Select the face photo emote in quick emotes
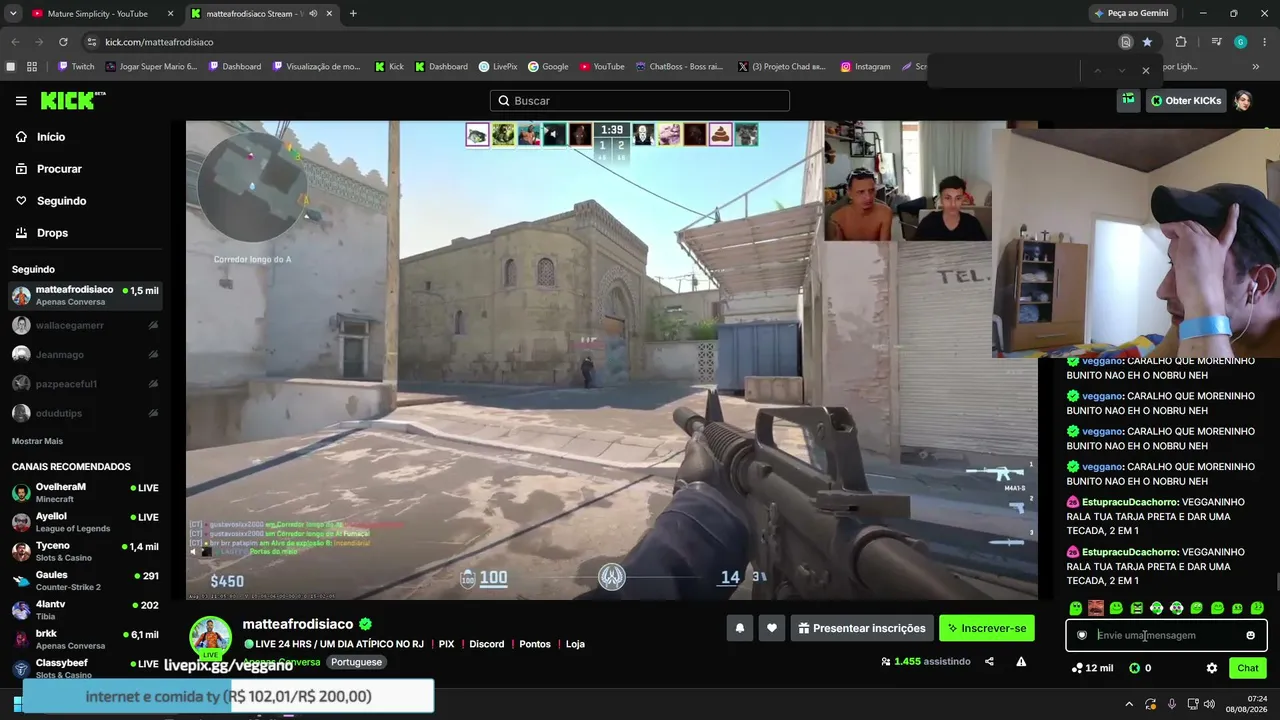Viewport: 1280px width, 720px height. 1096,608
